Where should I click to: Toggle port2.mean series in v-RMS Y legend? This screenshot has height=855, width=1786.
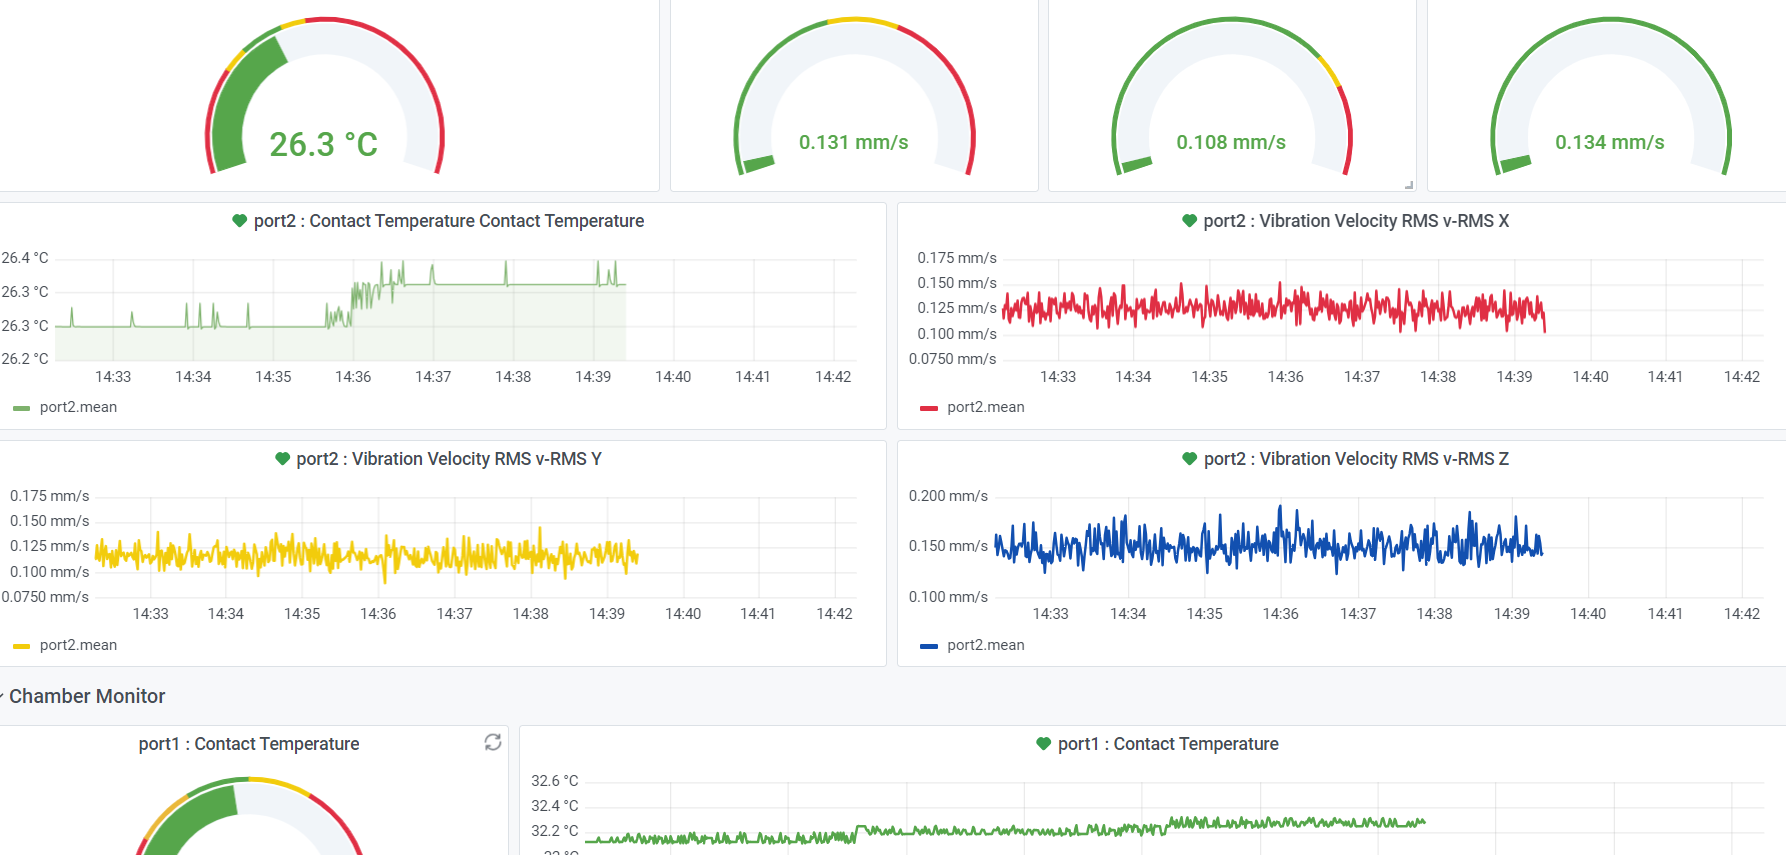point(78,645)
